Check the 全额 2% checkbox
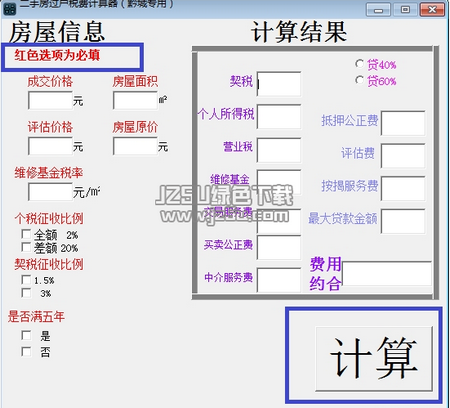The image size is (450, 408). click(26, 234)
